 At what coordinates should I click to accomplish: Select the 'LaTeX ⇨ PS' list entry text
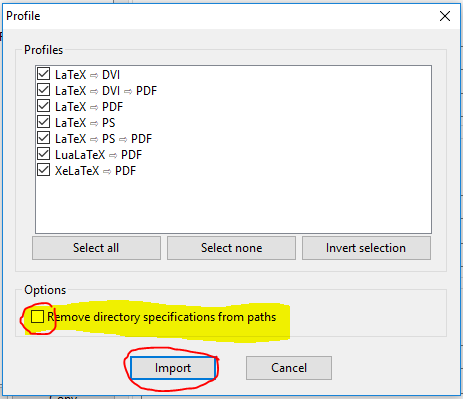pos(85,123)
